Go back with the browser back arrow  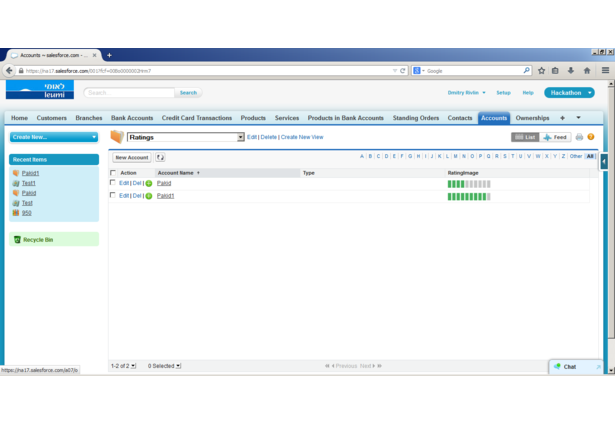9,71
